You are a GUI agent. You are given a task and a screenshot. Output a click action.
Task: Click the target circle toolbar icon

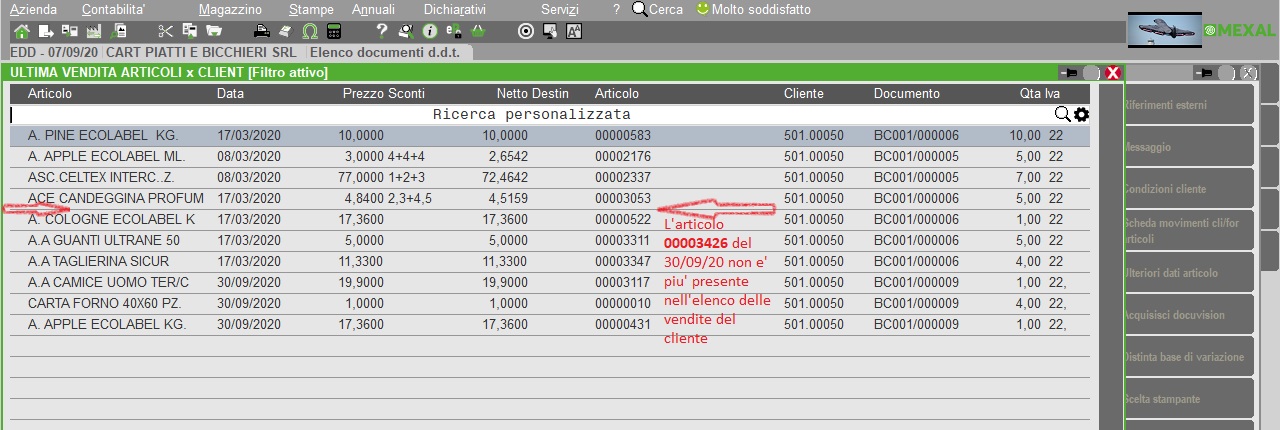click(526, 31)
